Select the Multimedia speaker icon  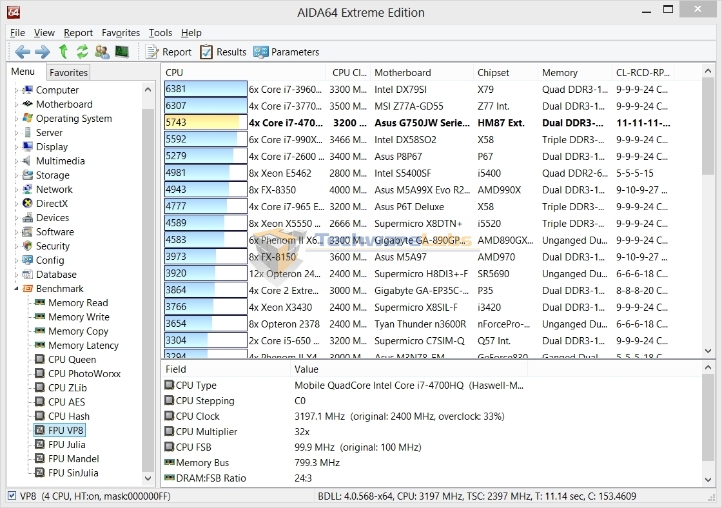pos(28,161)
